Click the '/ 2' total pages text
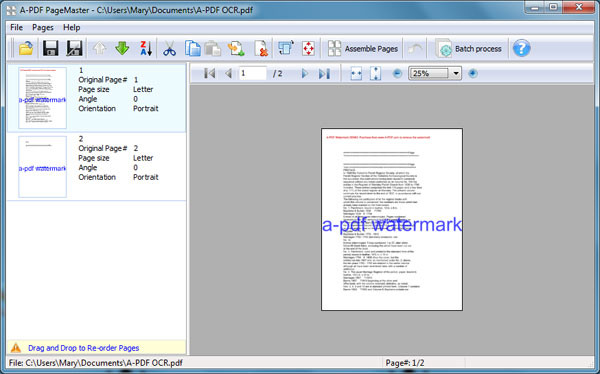This screenshot has height=374, width=600. (x=278, y=73)
